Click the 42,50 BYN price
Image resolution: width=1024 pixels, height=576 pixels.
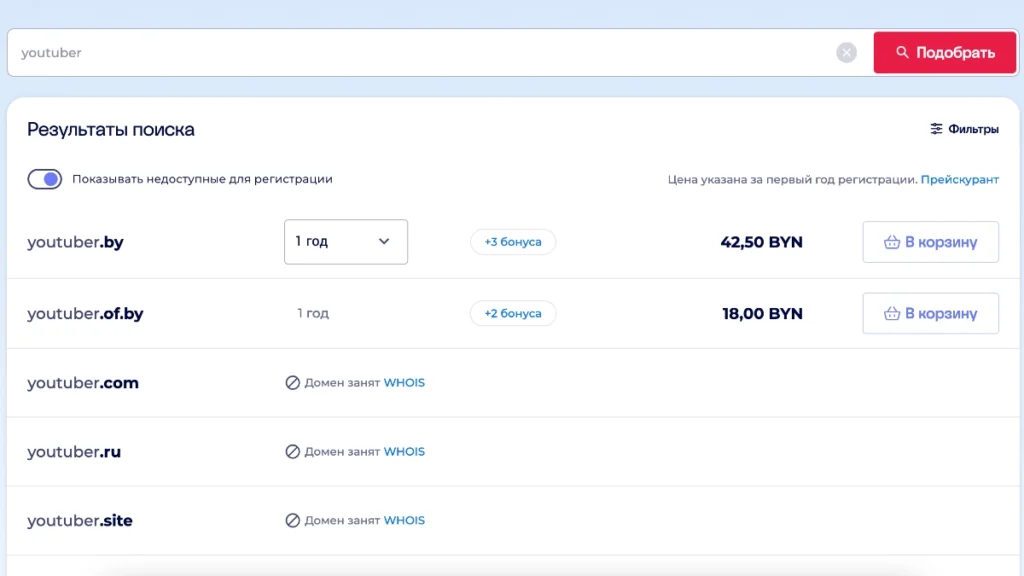click(x=761, y=242)
